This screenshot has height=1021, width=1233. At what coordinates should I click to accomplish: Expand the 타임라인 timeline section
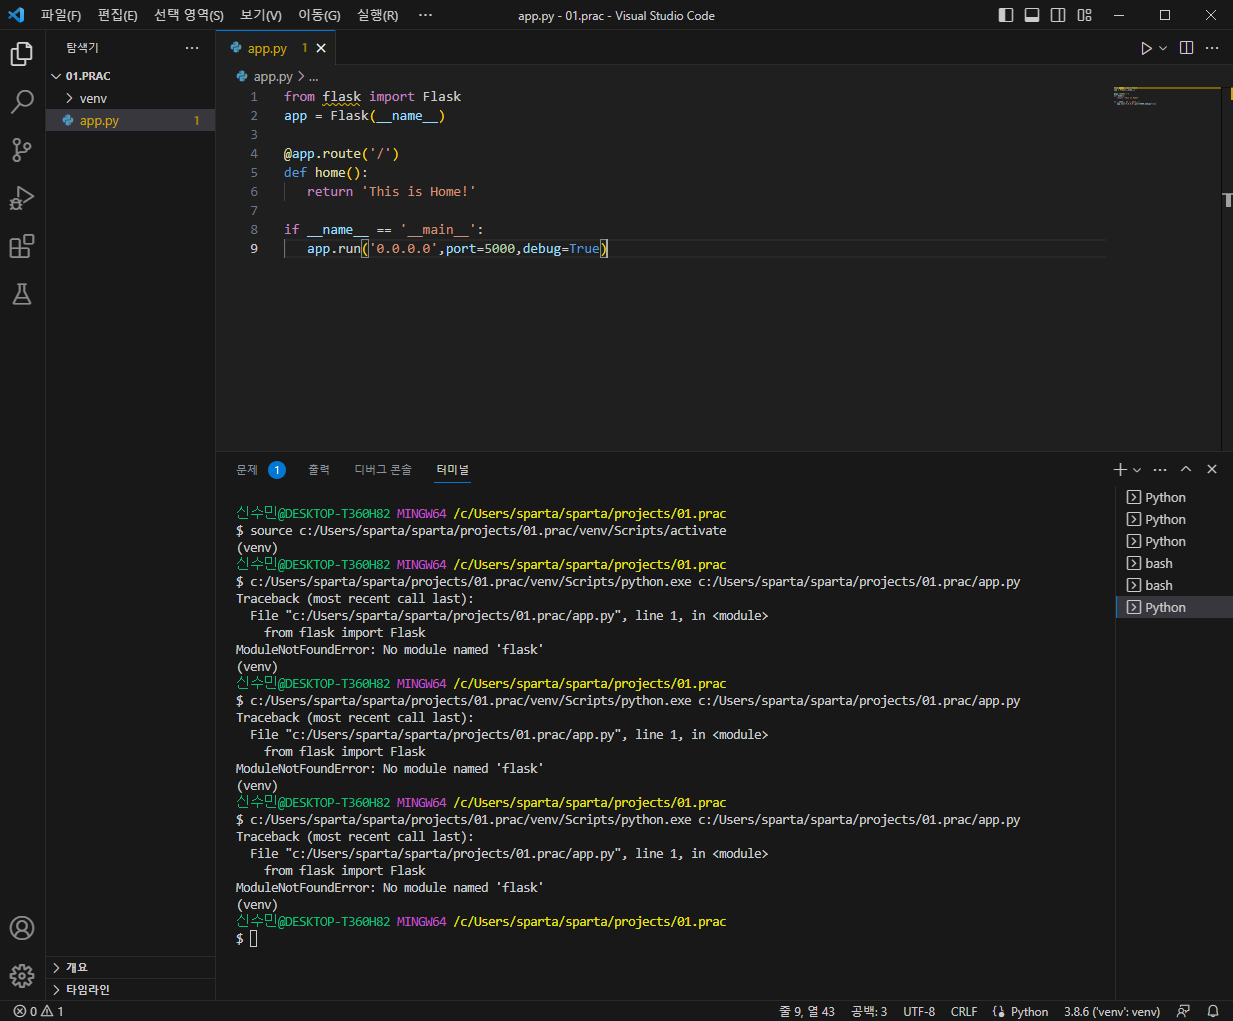pos(130,989)
